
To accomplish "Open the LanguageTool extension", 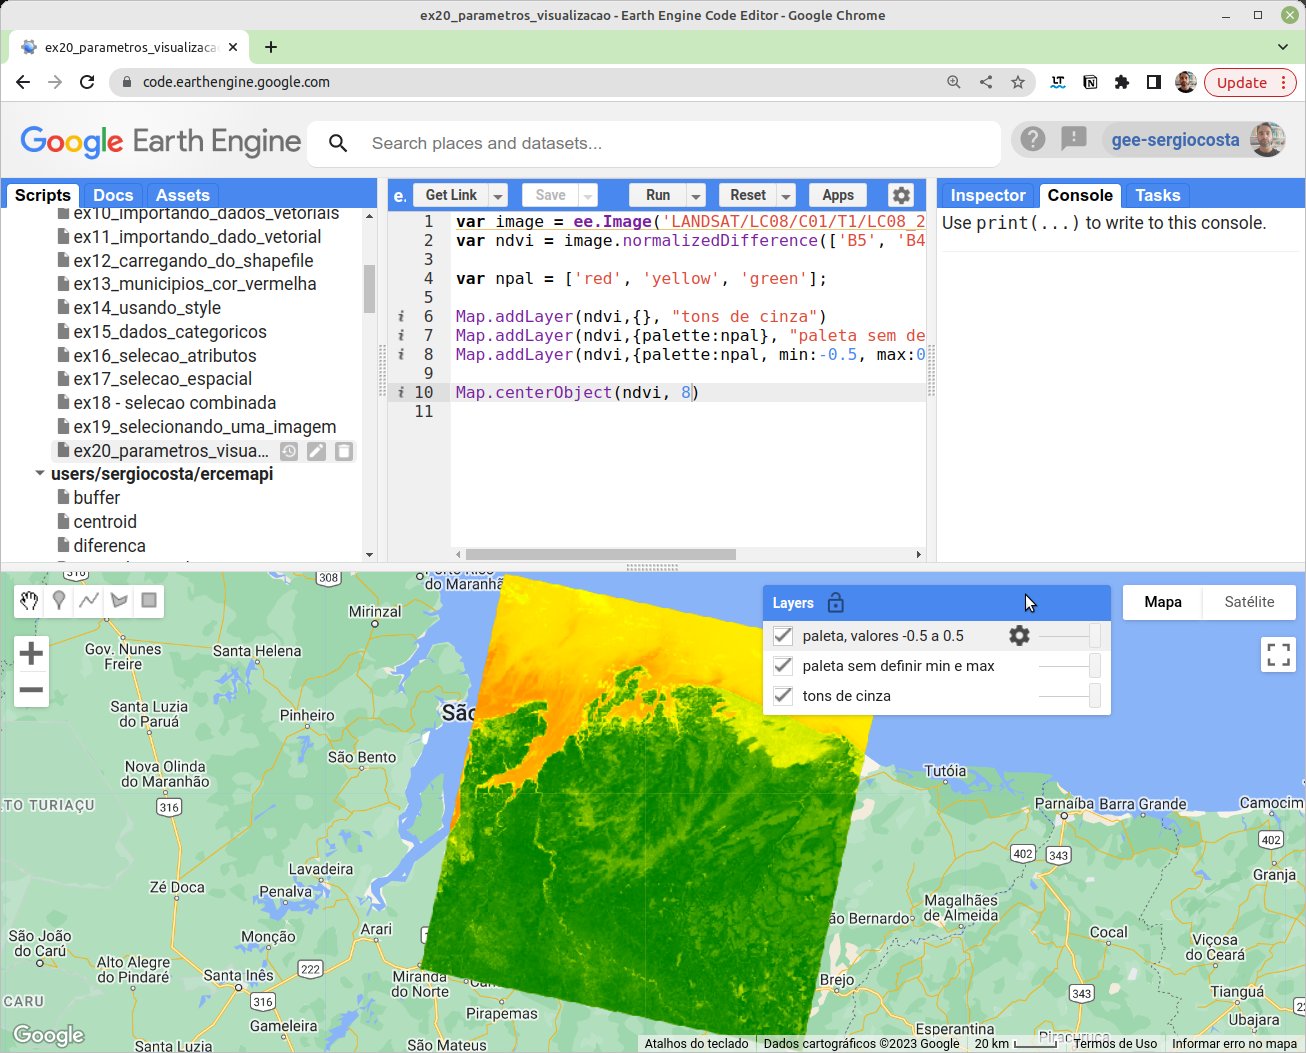I will click(x=1058, y=82).
